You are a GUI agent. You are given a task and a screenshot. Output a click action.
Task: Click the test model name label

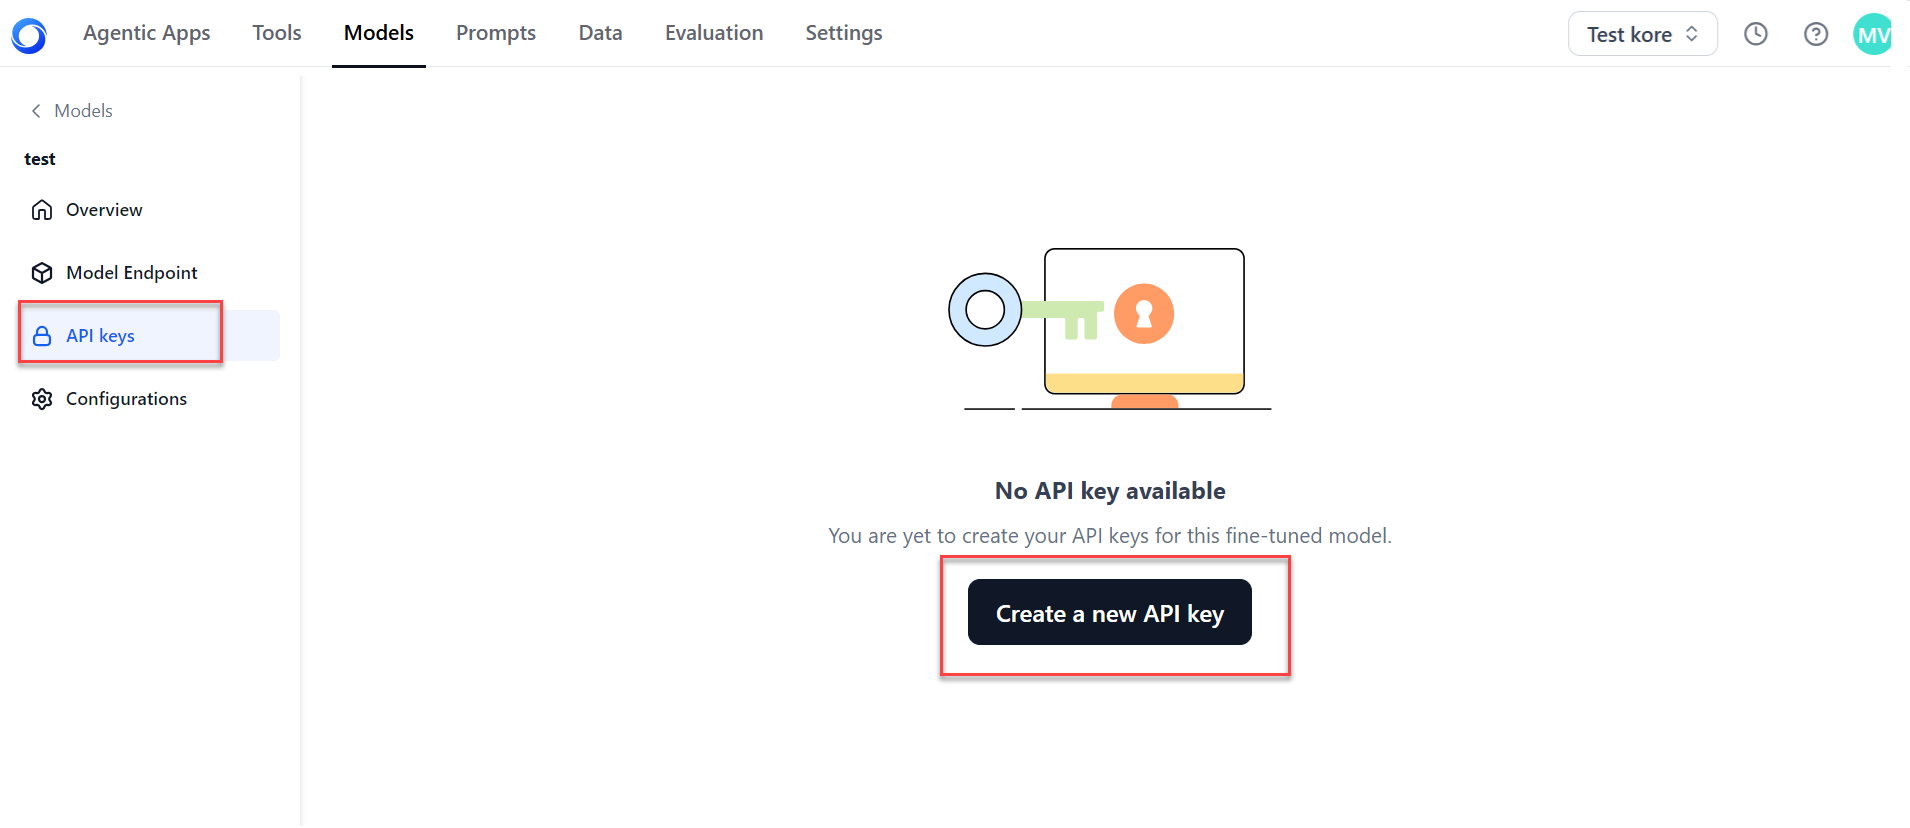40,158
